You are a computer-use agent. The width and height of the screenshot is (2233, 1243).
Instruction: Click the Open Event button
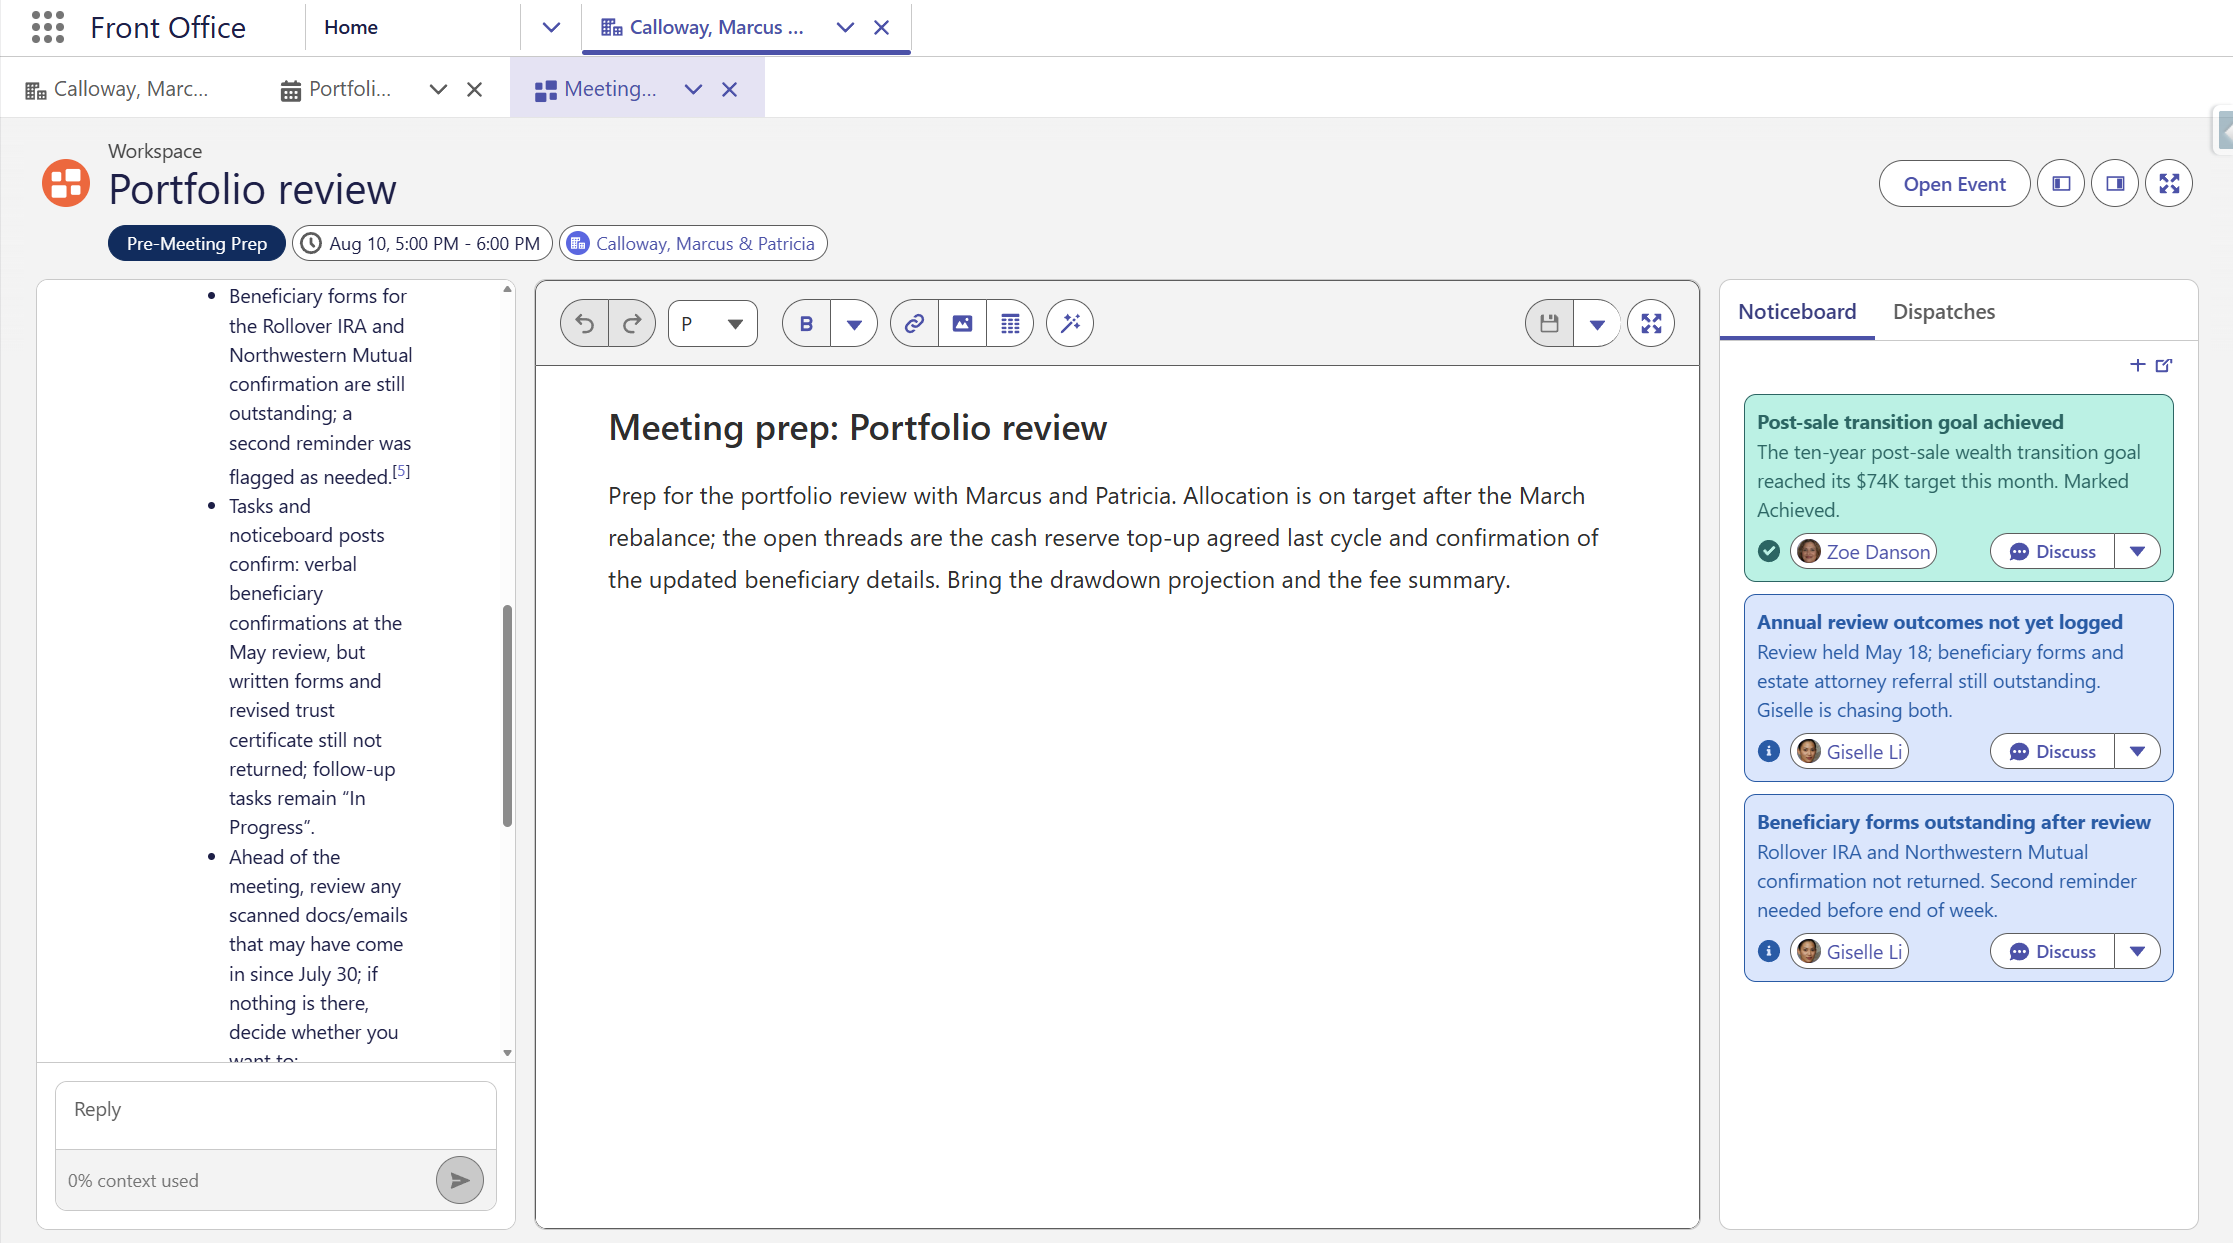click(1954, 184)
